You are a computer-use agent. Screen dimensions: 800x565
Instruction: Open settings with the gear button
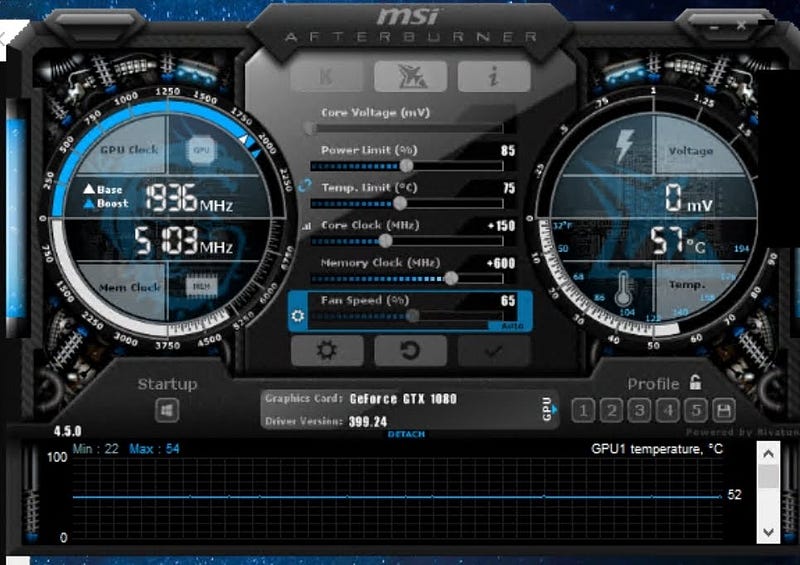tap(327, 351)
